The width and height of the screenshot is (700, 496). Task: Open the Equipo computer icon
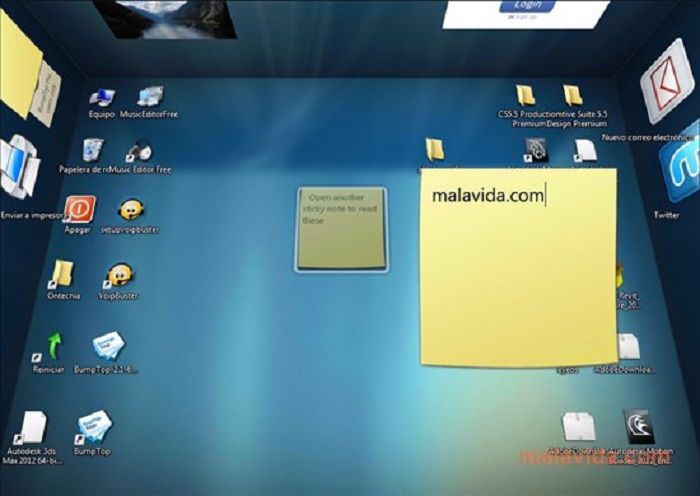click(102, 98)
